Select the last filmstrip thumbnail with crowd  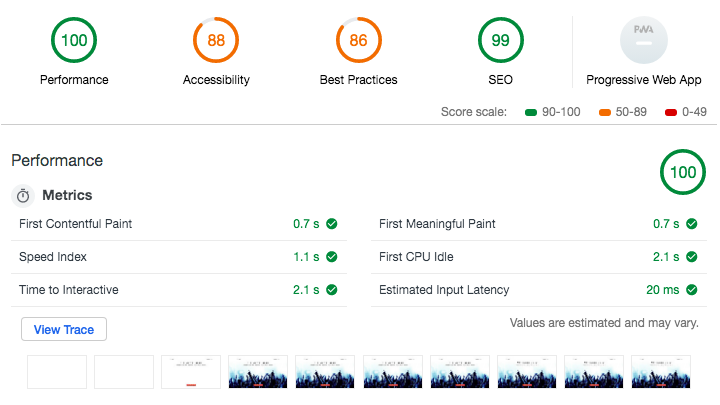pyautogui.click(x=661, y=372)
